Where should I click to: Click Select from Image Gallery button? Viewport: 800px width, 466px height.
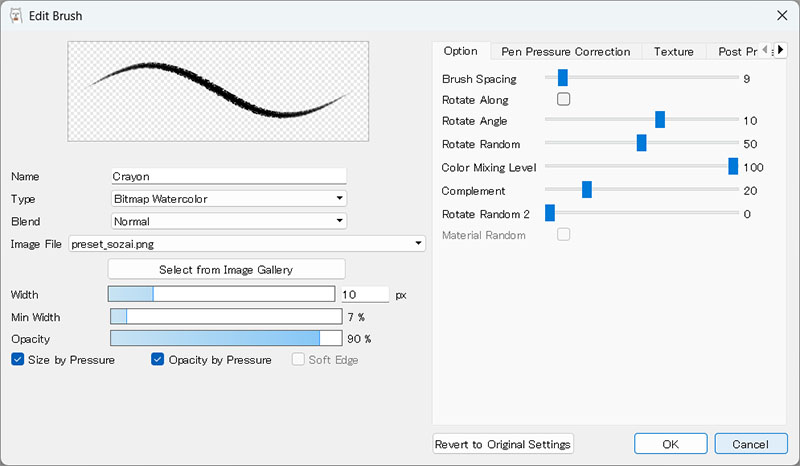(226, 269)
